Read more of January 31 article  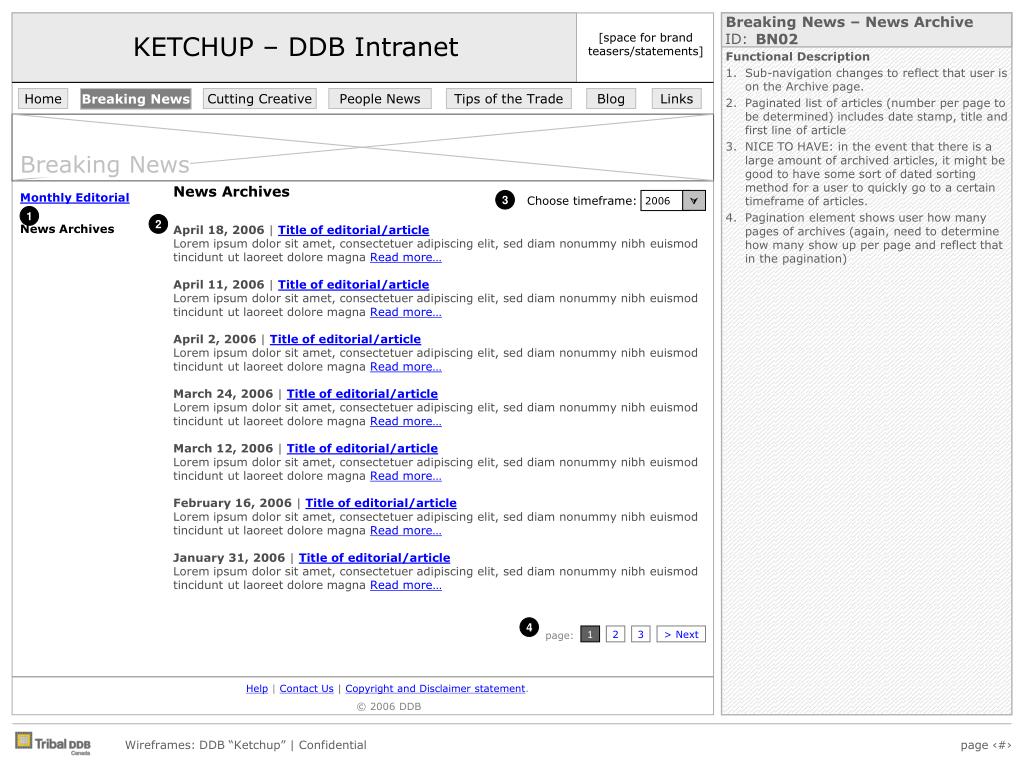406,585
